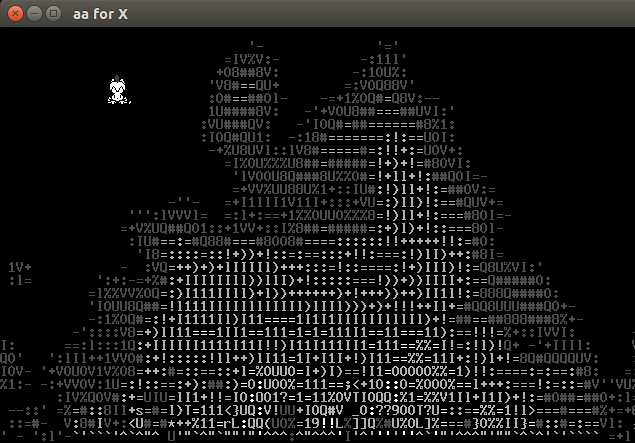The height and width of the screenshot is (443, 635).
Task: Select the "Q0'" fragment at left edge
Action: [11, 358]
